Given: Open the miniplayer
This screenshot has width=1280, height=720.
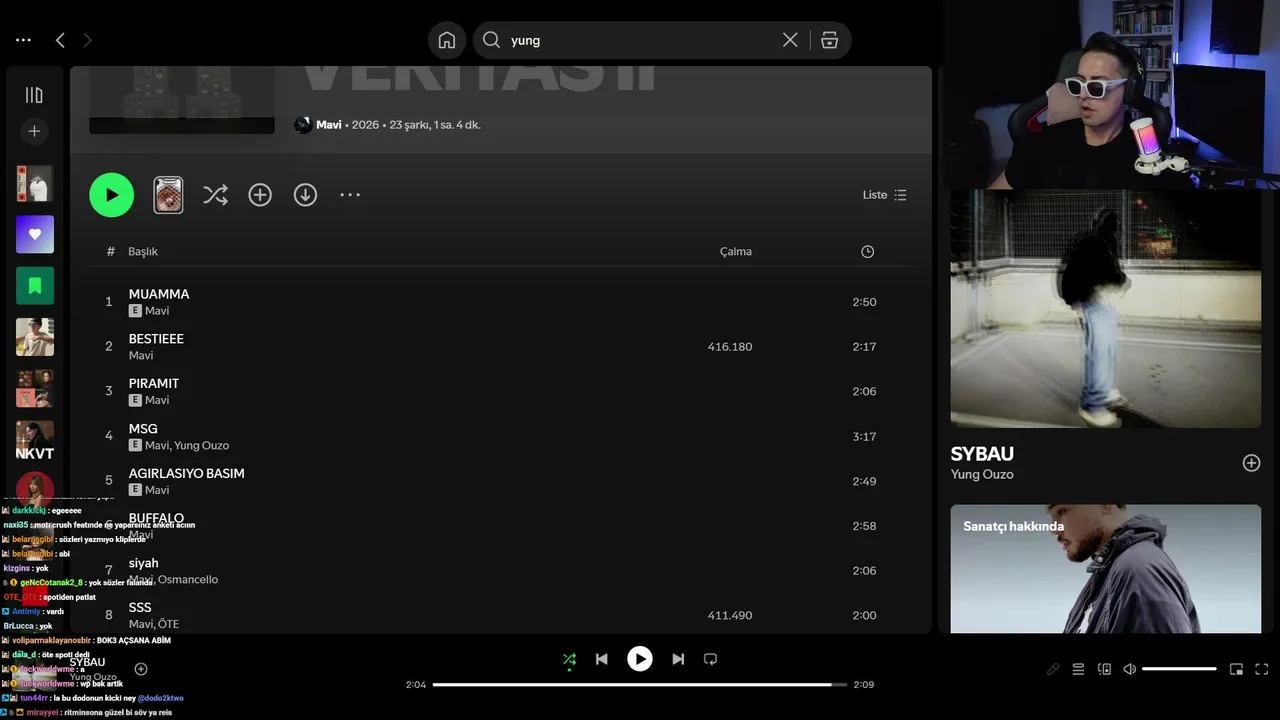Looking at the screenshot, I should pos(1236,669).
